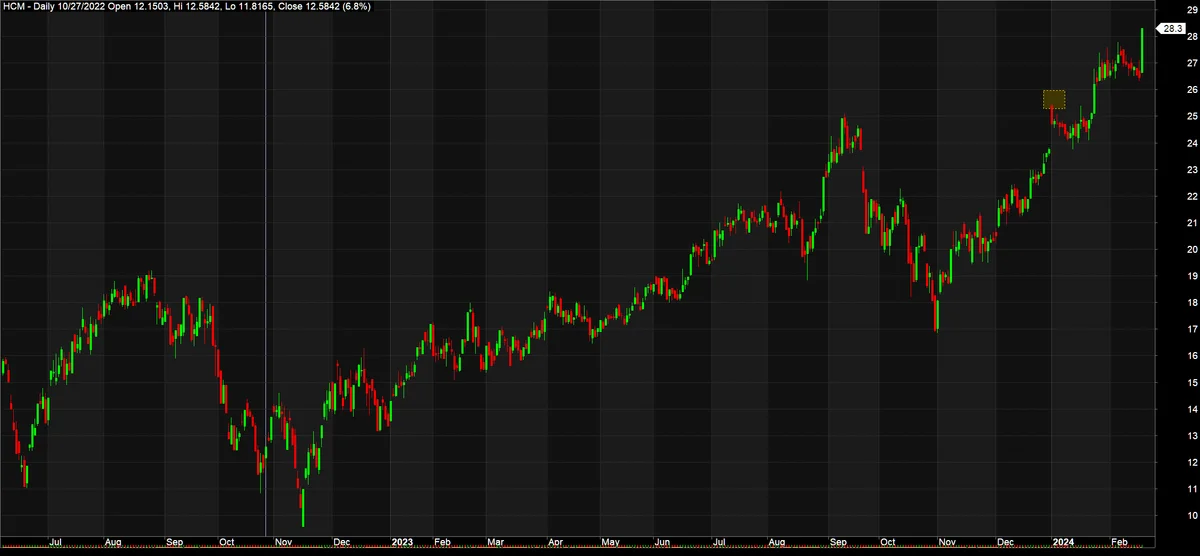Click the Dec label just before 2023
Image resolution: width=1200 pixels, height=556 pixels.
pyautogui.click(x=342, y=541)
